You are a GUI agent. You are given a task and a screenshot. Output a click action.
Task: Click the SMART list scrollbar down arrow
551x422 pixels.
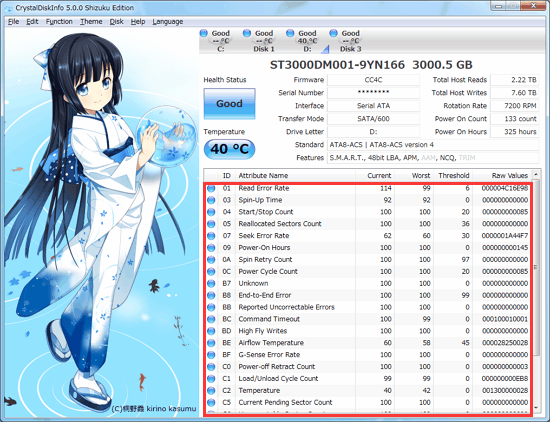(536, 408)
